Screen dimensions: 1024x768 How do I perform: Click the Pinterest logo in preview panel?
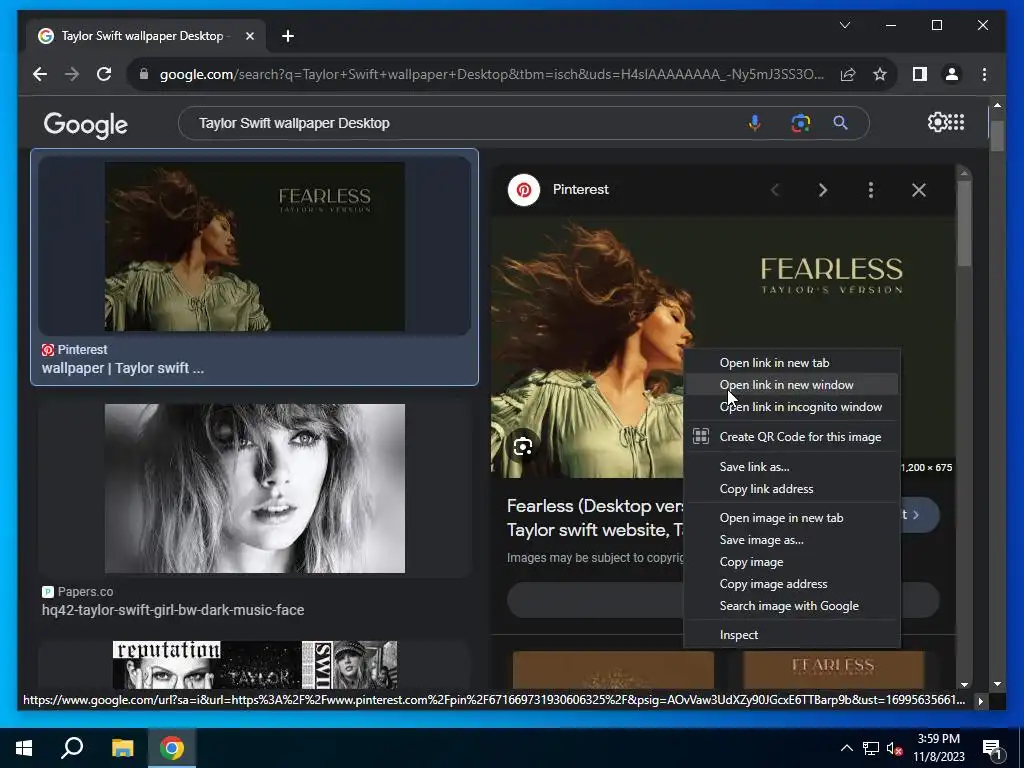click(x=524, y=190)
